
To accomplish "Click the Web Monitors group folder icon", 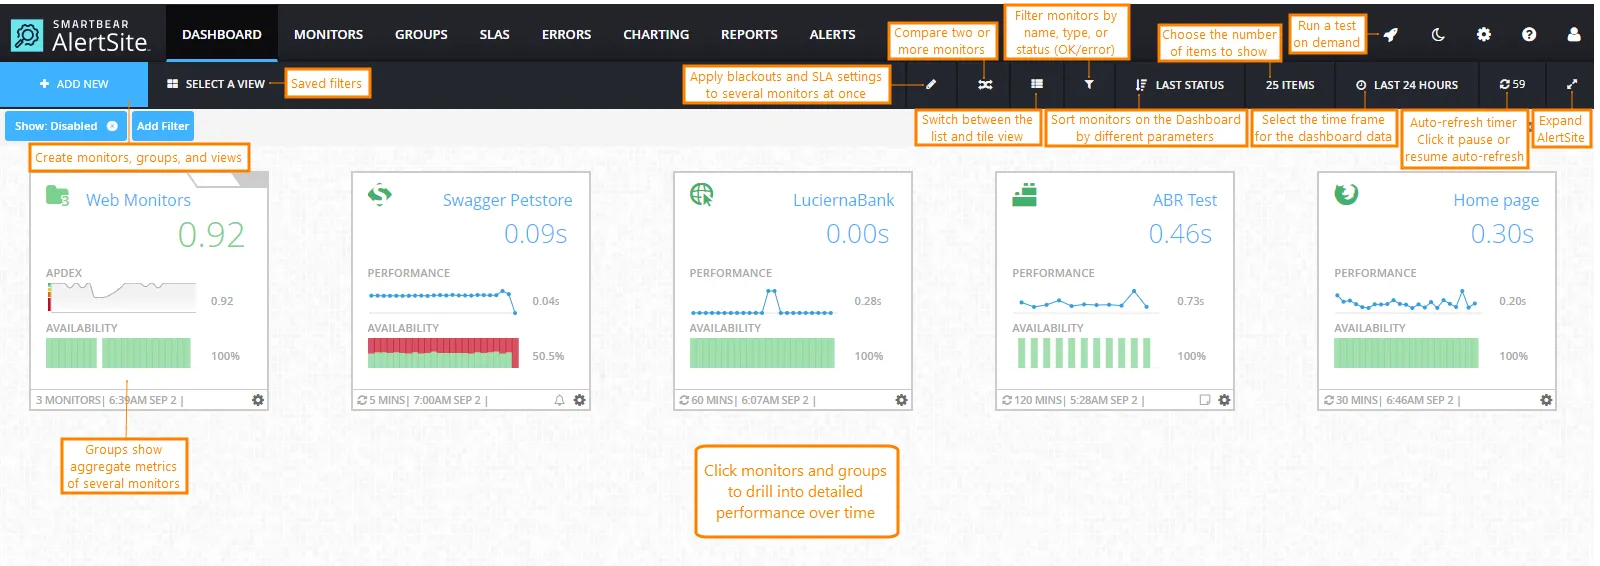I will pyautogui.click(x=58, y=196).
